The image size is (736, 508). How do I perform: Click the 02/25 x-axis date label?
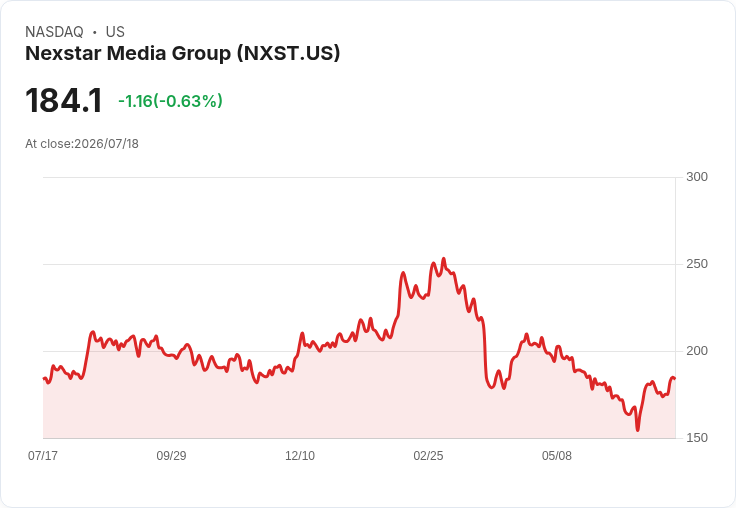428,455
